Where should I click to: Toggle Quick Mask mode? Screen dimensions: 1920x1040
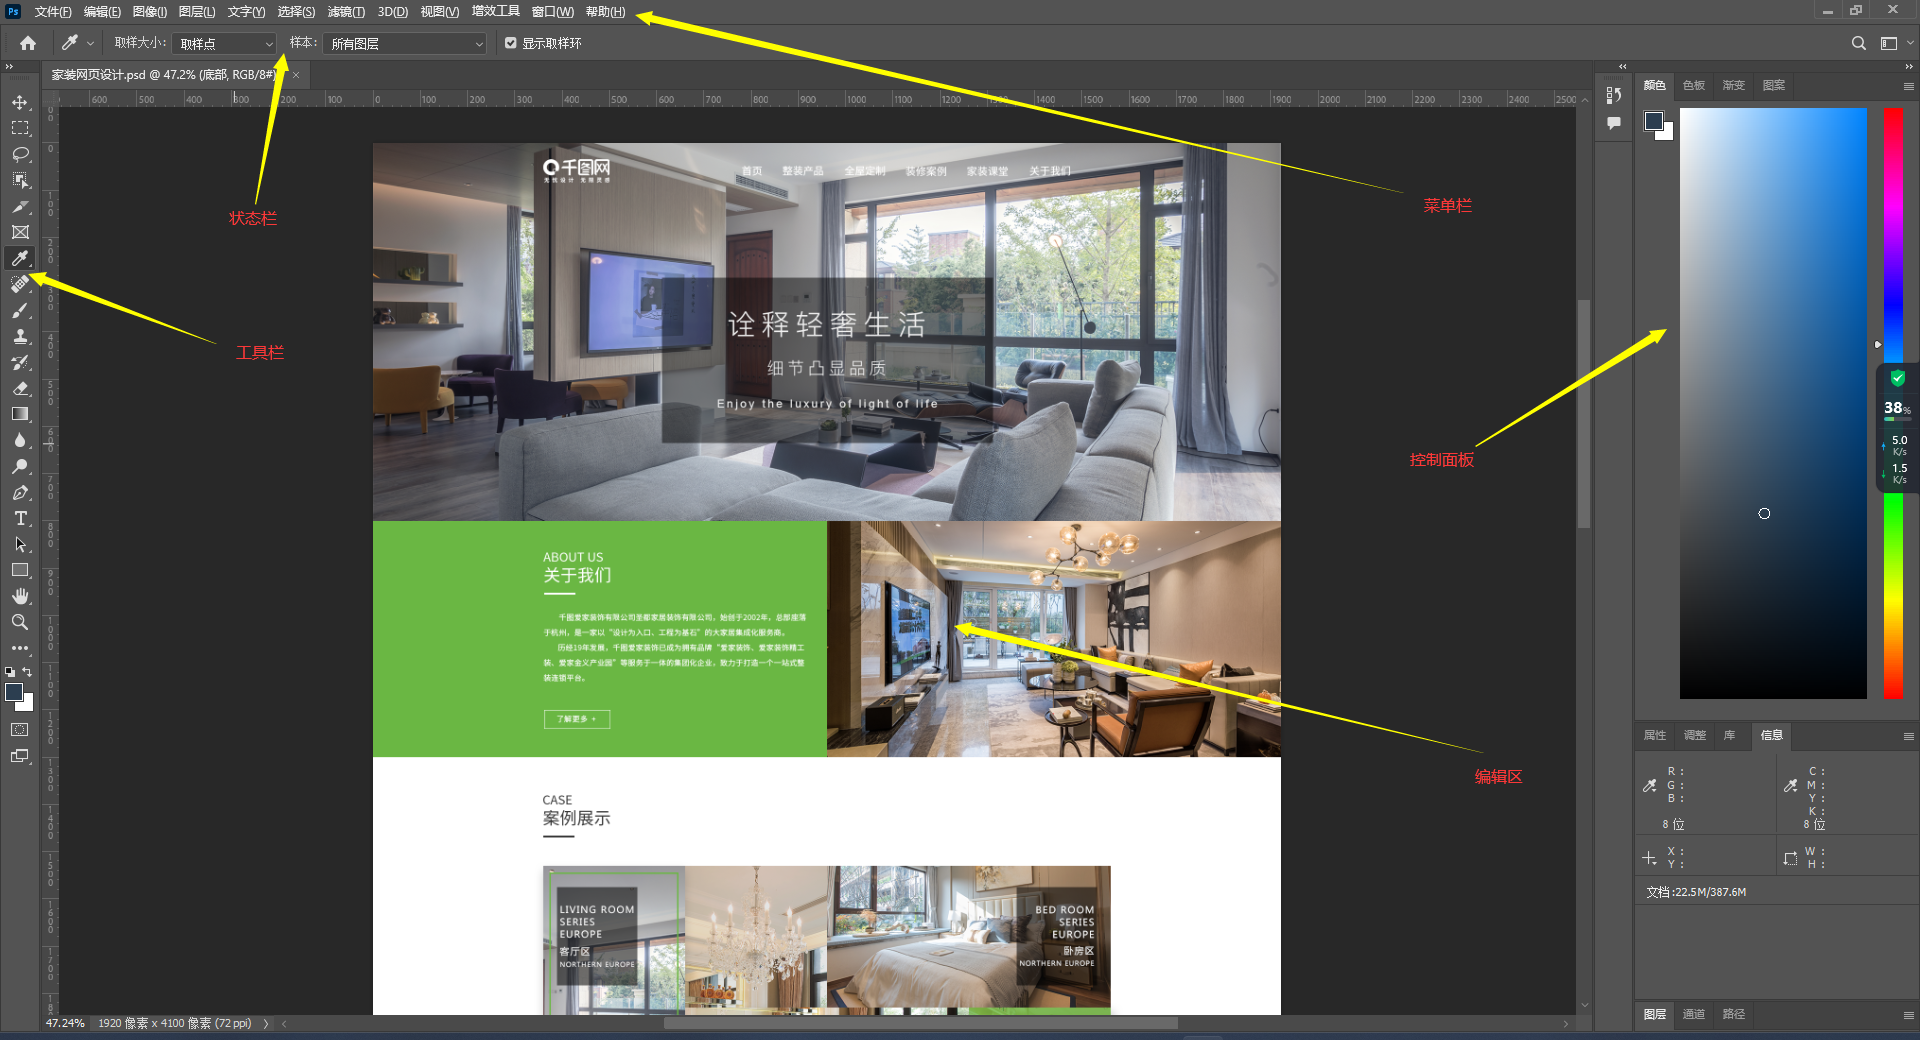click(20, 730)
